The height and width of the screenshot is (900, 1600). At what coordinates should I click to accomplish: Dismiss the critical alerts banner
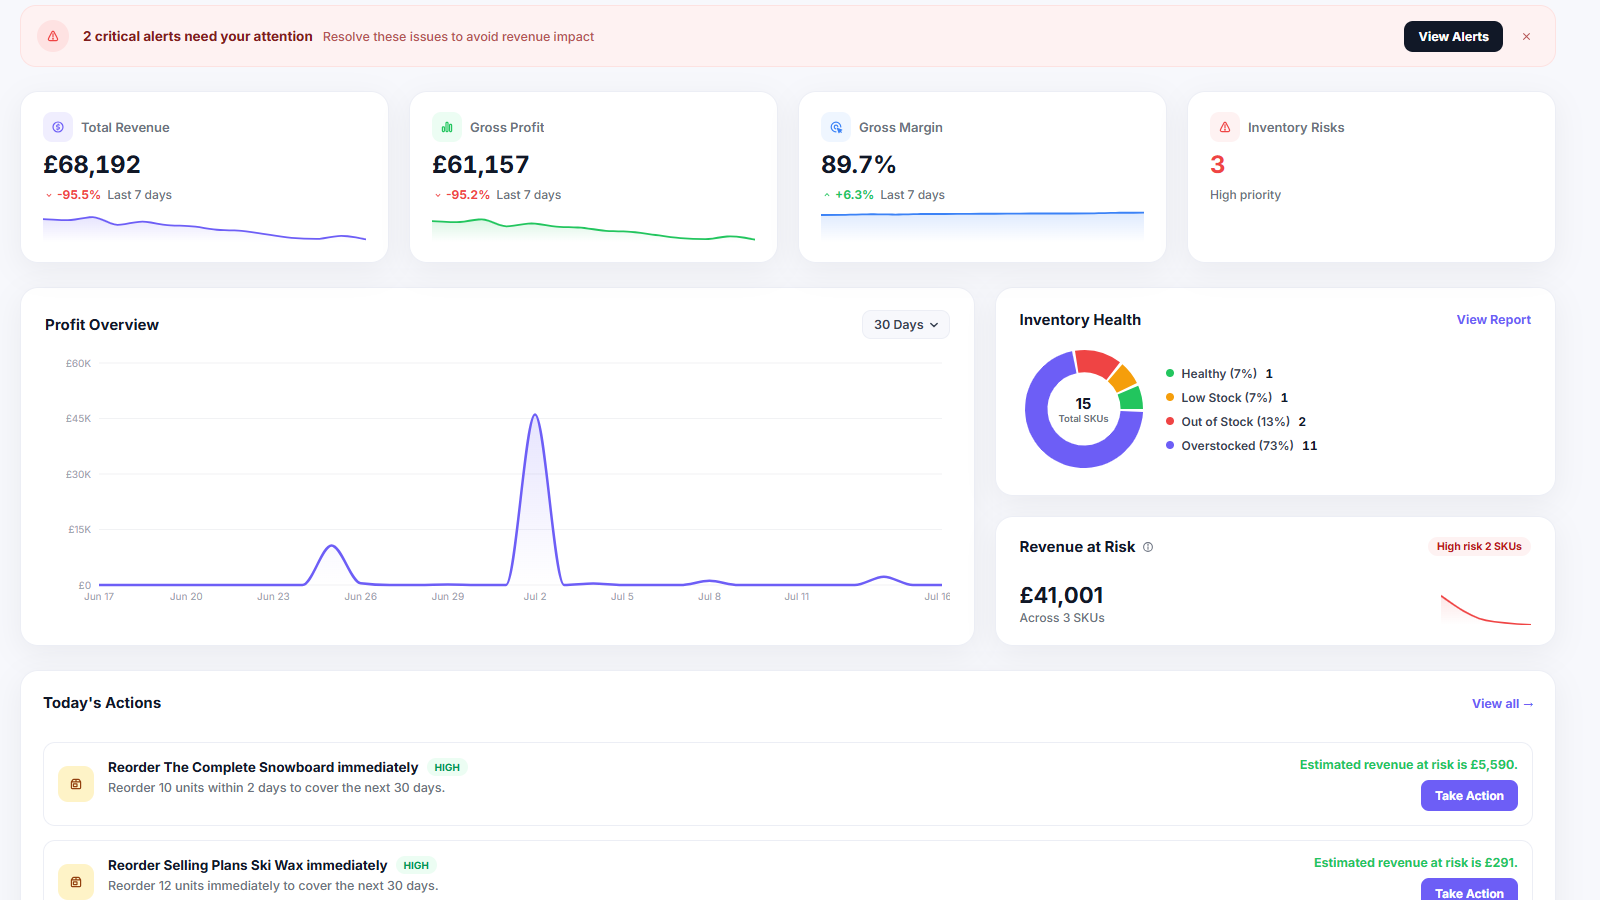1526,37
